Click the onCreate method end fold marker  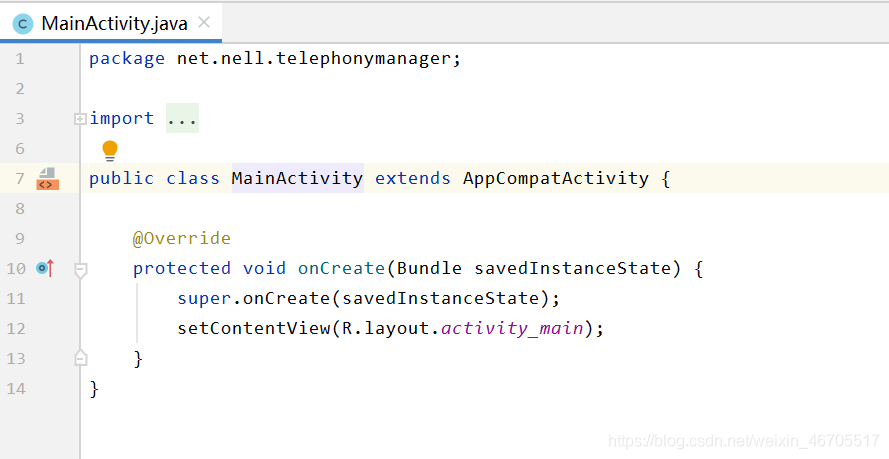point(81,358)
